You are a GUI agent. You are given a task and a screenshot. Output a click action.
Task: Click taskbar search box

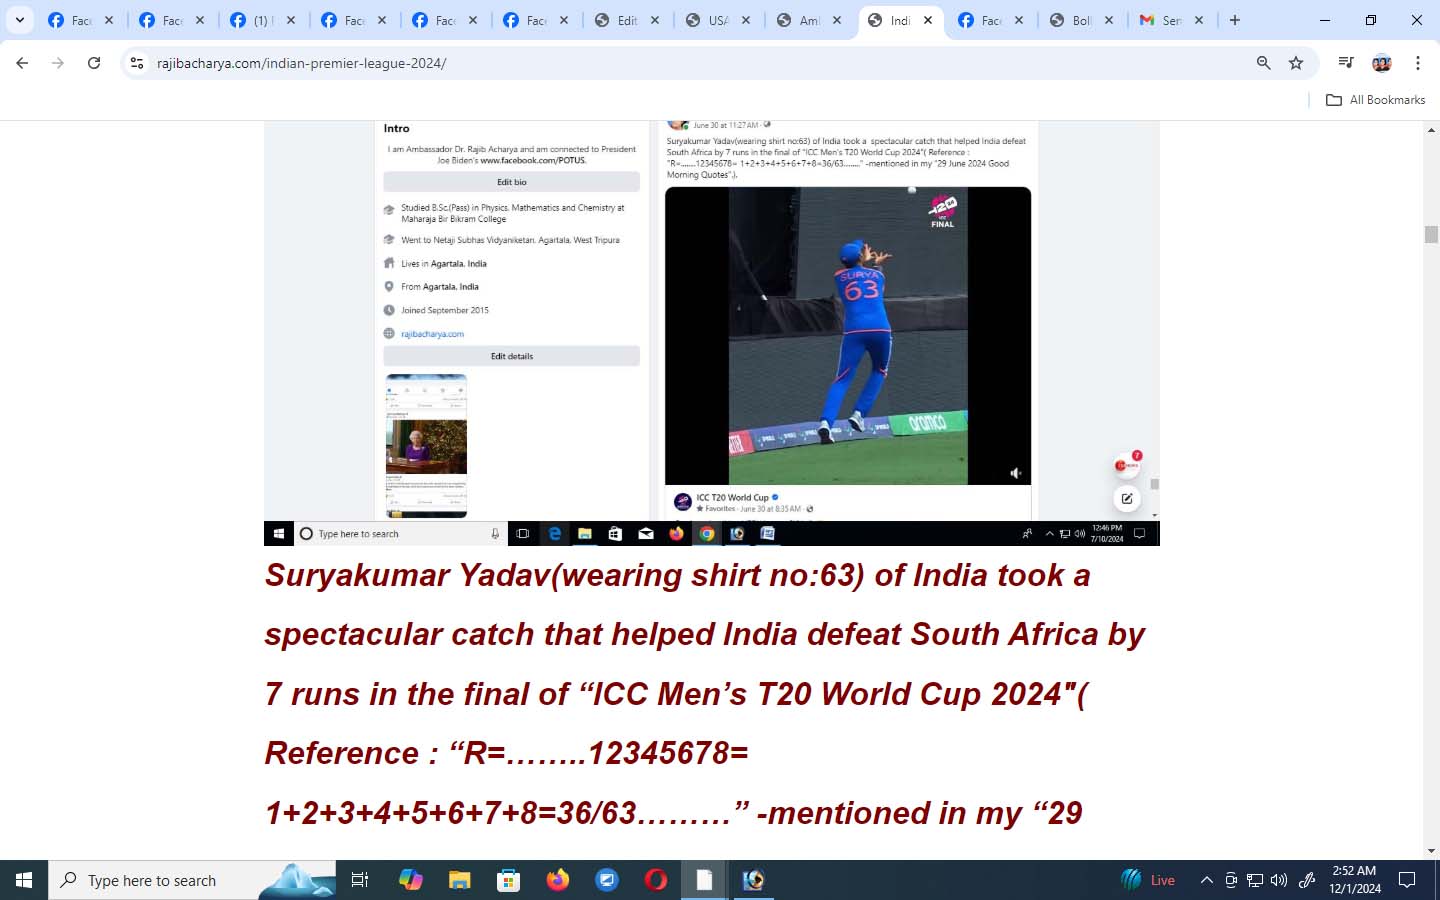tap(190, 880)
